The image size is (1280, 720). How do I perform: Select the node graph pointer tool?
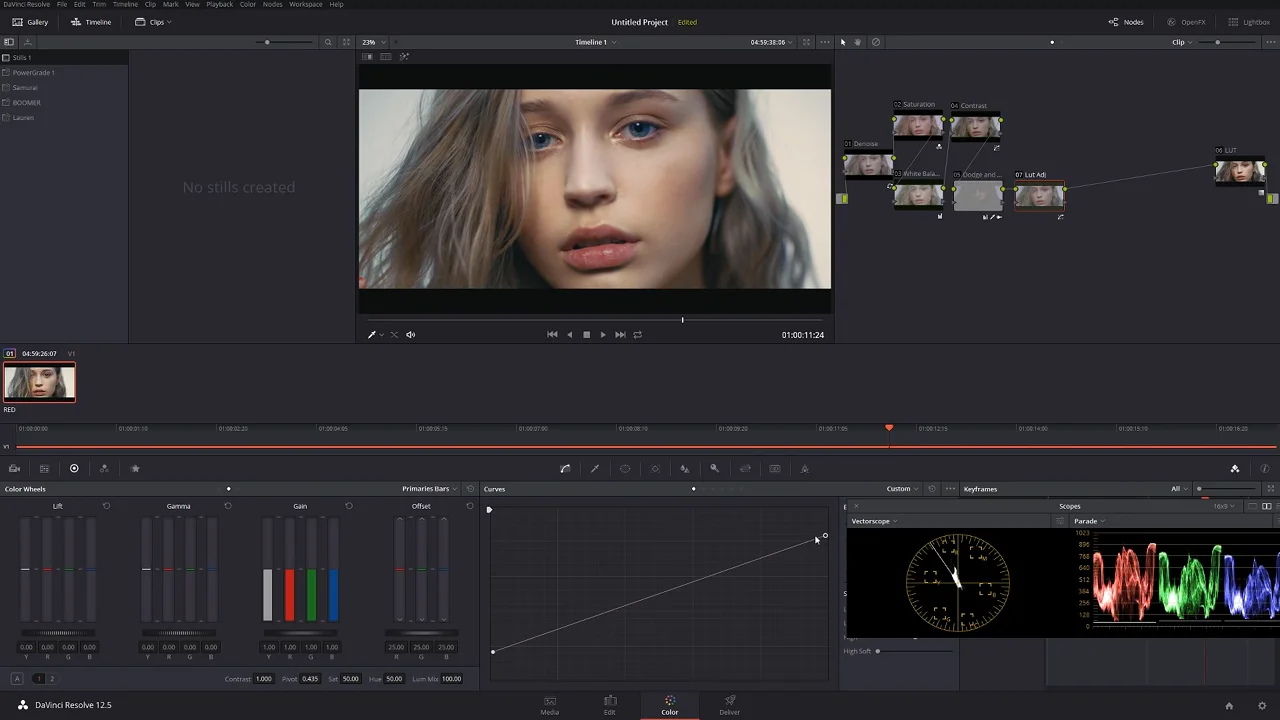[843, 42]
